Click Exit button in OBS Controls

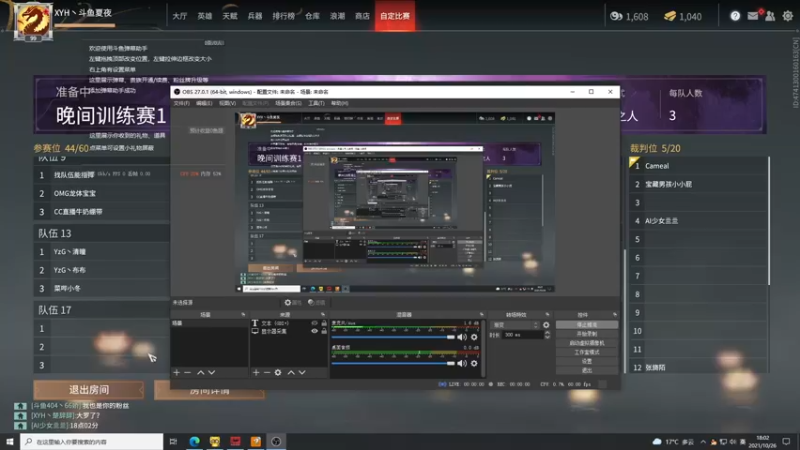click(x=587, y=370)
